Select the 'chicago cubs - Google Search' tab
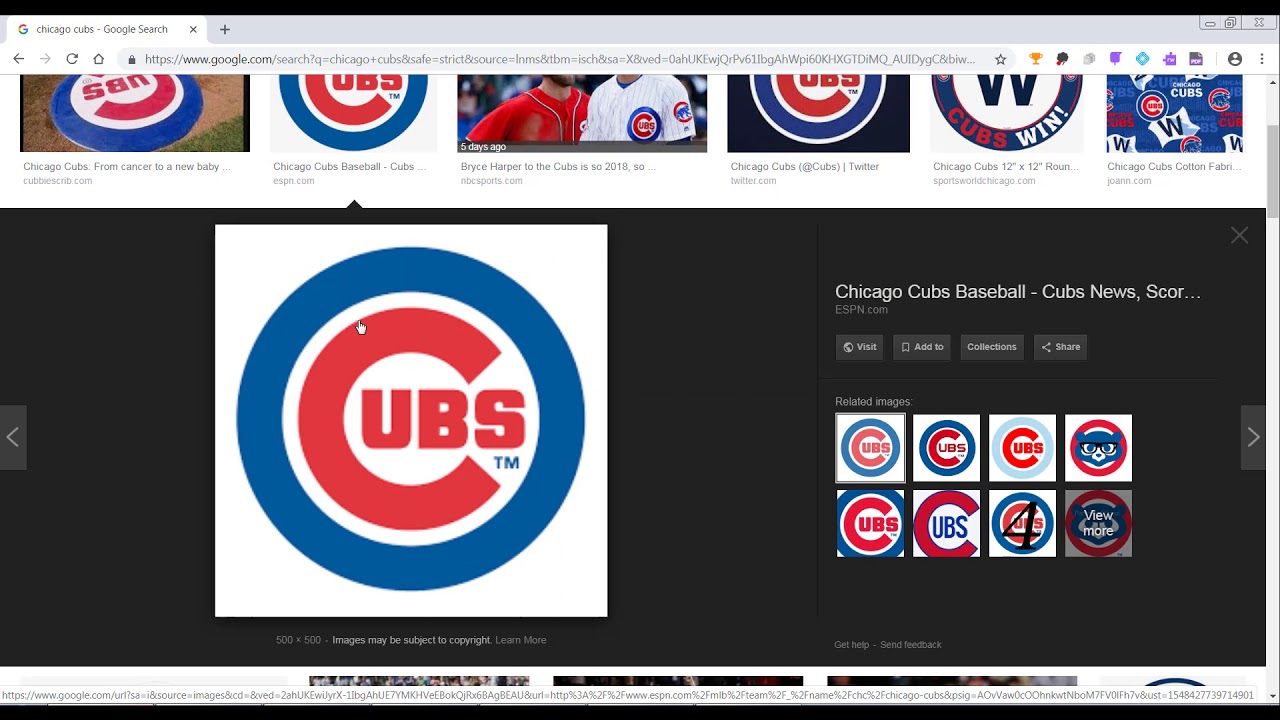1280x720 pixels. (108, 29)
